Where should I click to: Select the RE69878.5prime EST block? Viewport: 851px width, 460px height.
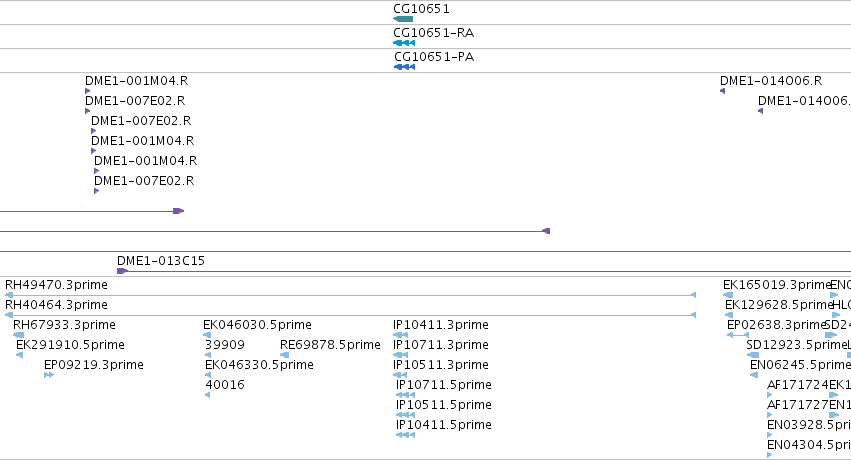click(x=284, y=355)
